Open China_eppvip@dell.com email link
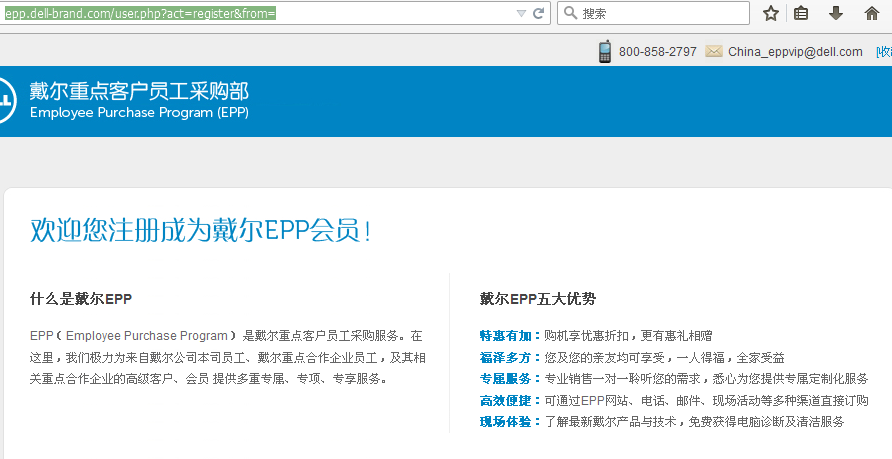 795,52
